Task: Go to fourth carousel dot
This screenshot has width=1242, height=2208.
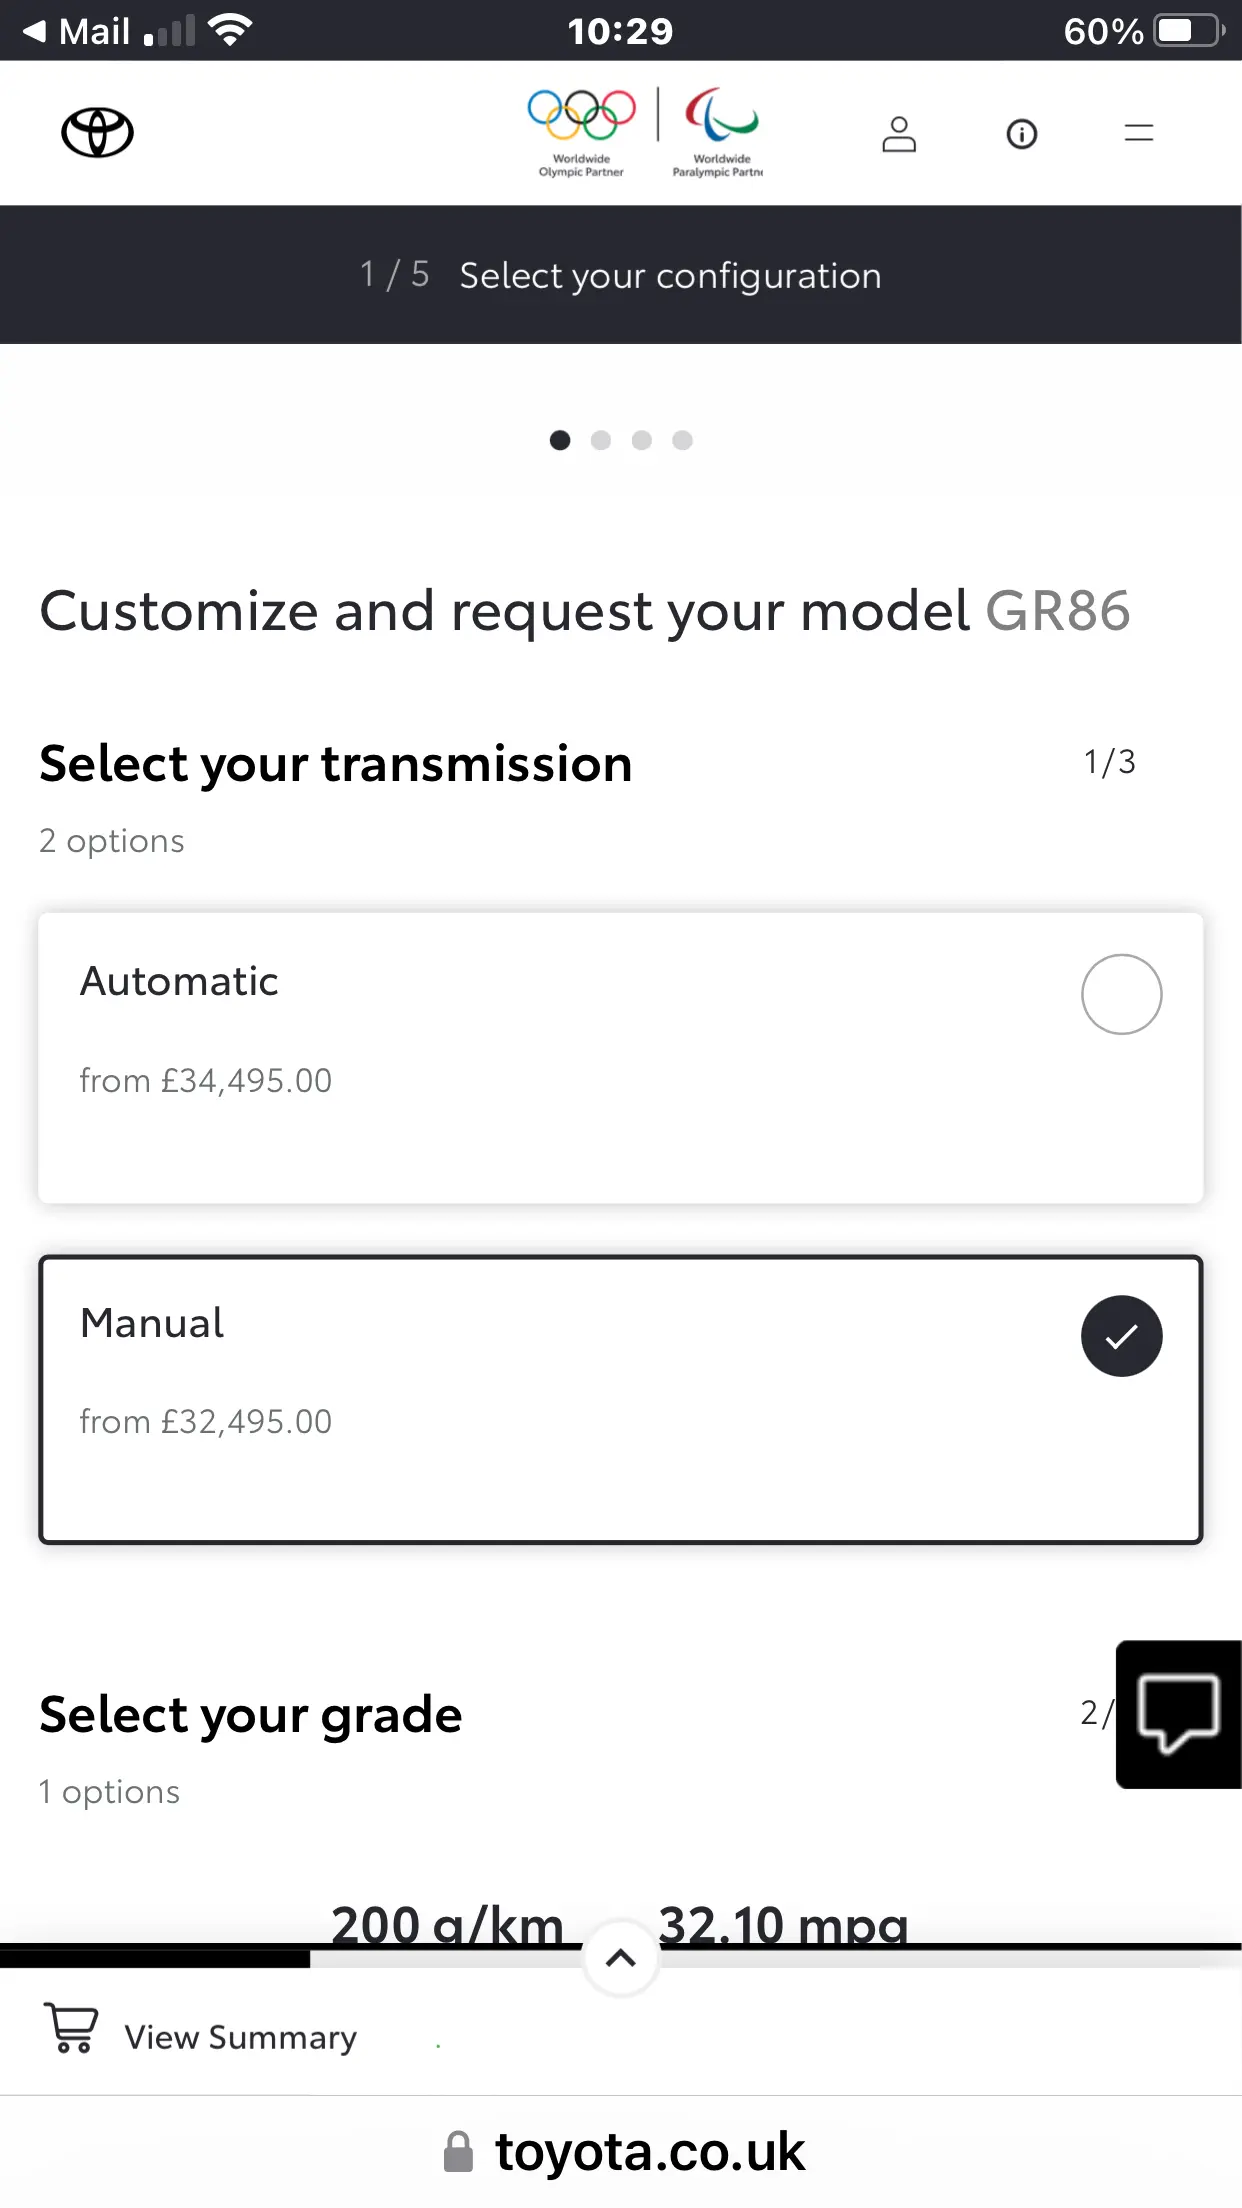Action: [x=683, y=440]
